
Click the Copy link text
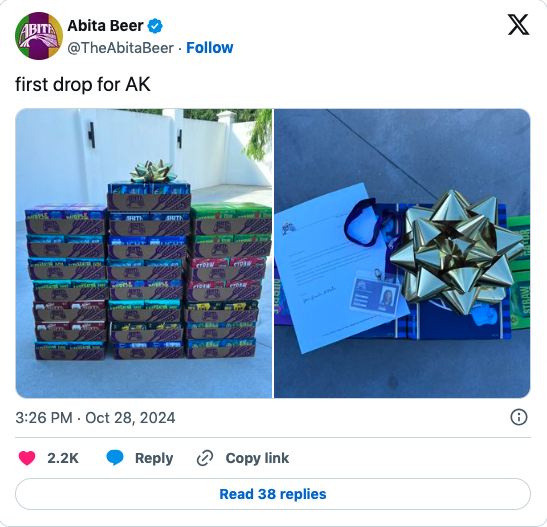tap(257, 458)
